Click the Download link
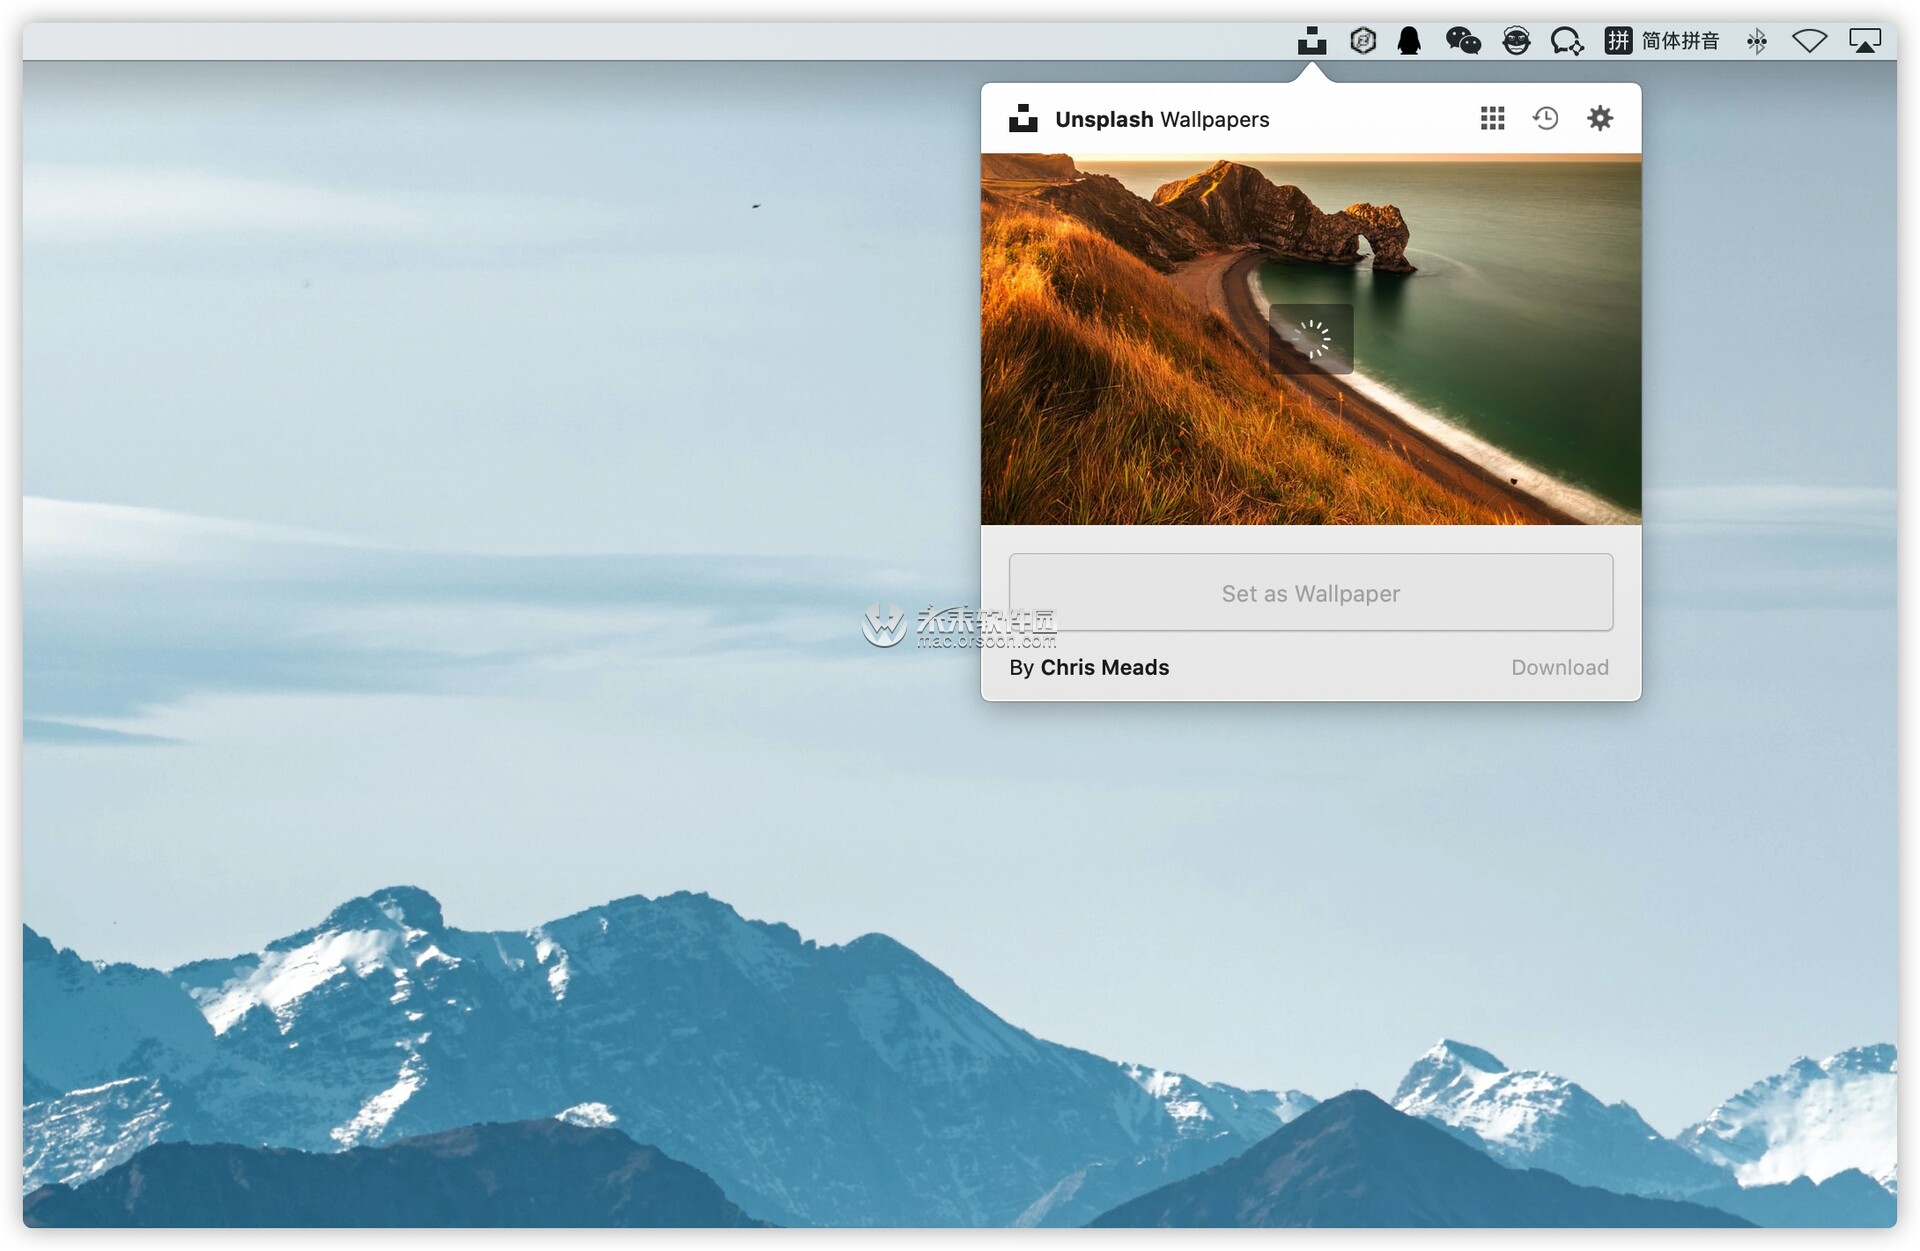1920x1251 pixels. (x=1560, y=667)
